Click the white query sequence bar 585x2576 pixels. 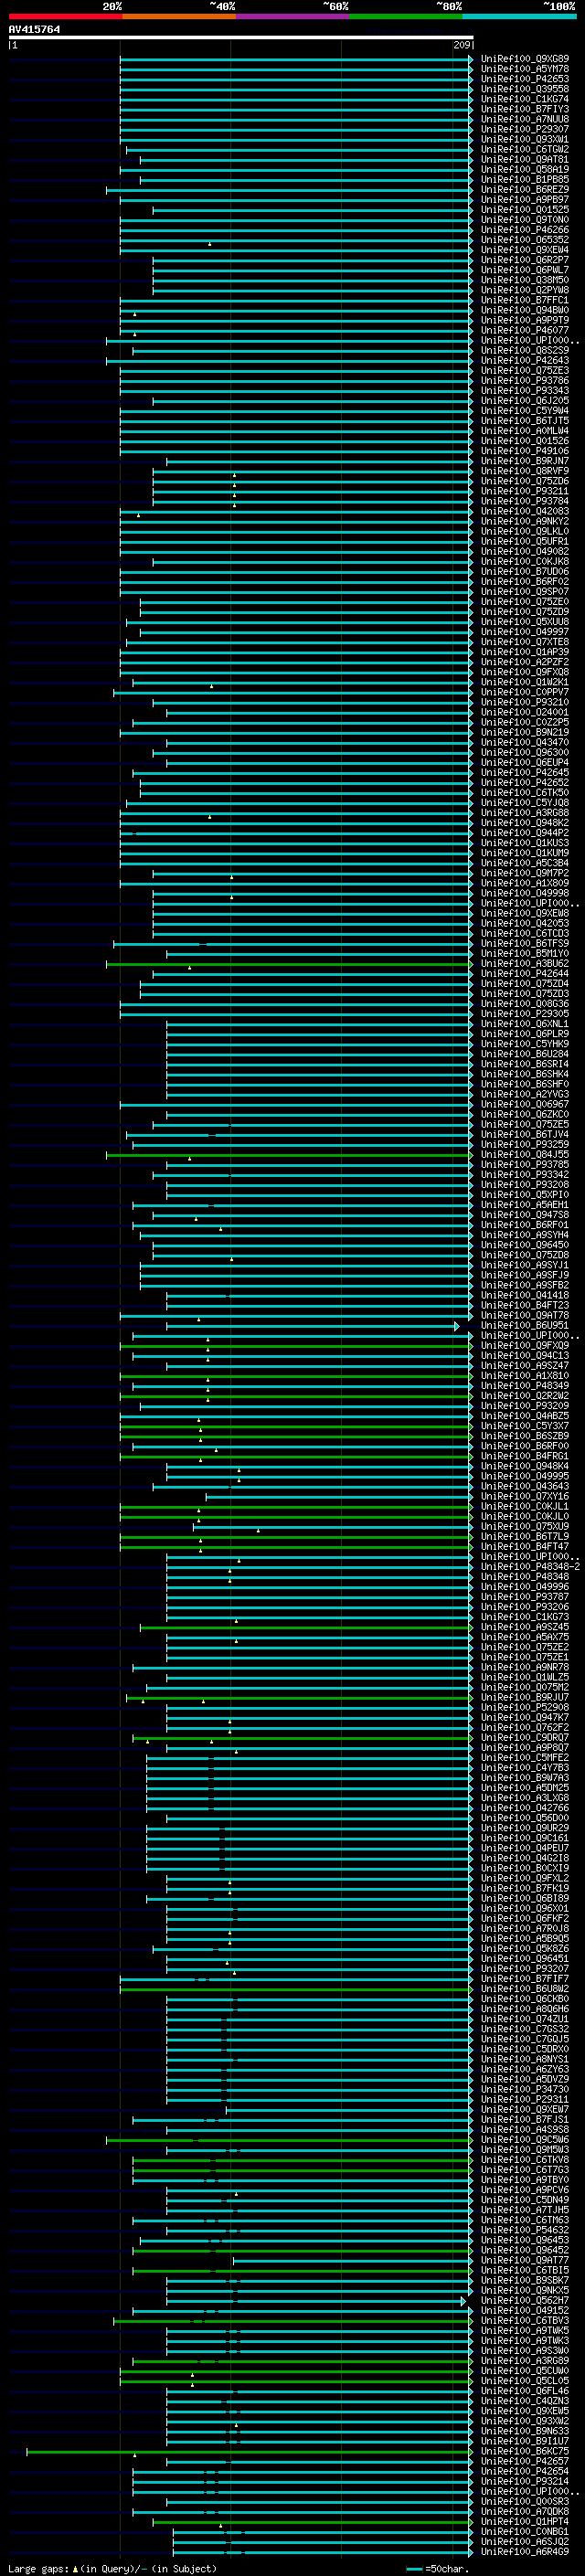(241, 38)
